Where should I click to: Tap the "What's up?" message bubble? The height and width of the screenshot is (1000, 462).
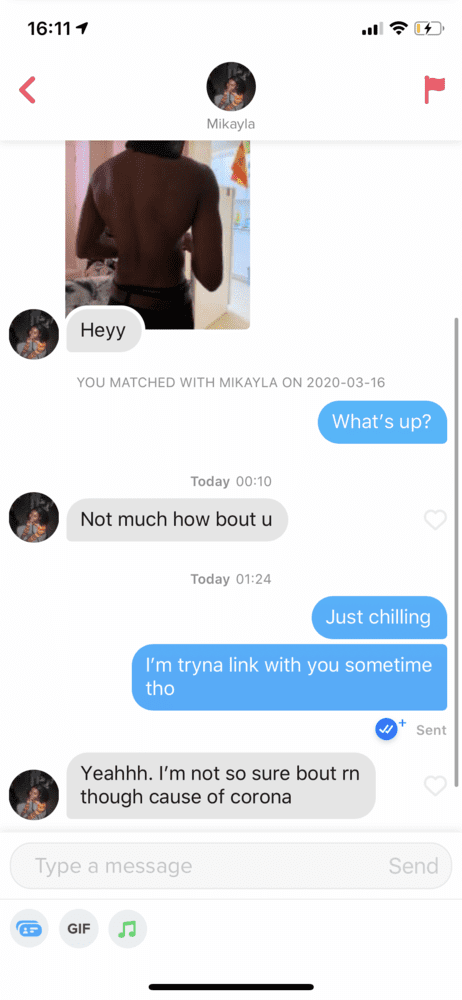coord(382,422)
